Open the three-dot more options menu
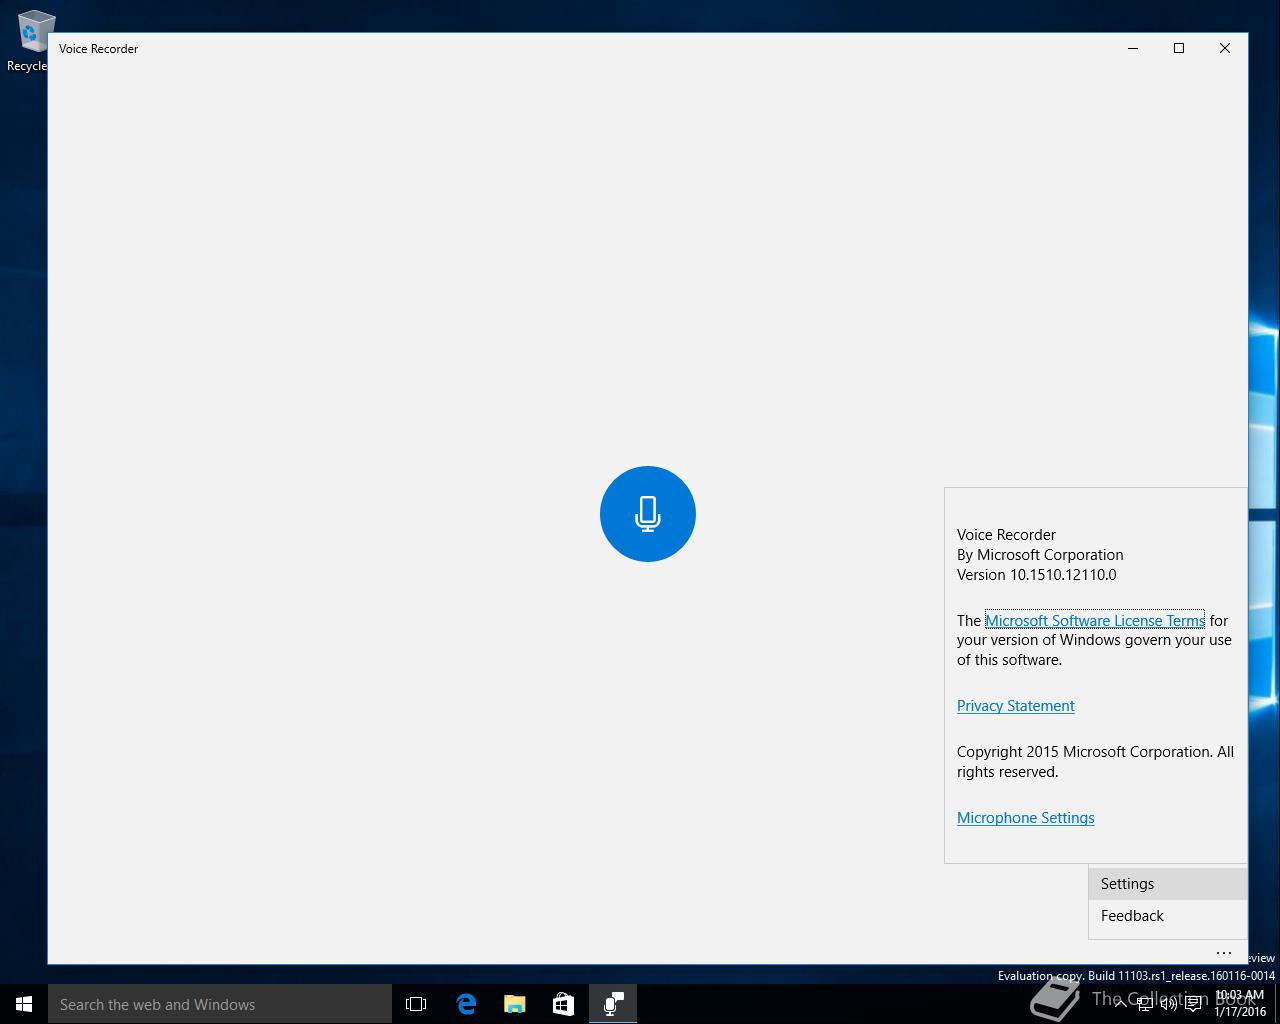Image resolution: width=1280 pixels, height=1024 pixels. tap(1224, 953)
